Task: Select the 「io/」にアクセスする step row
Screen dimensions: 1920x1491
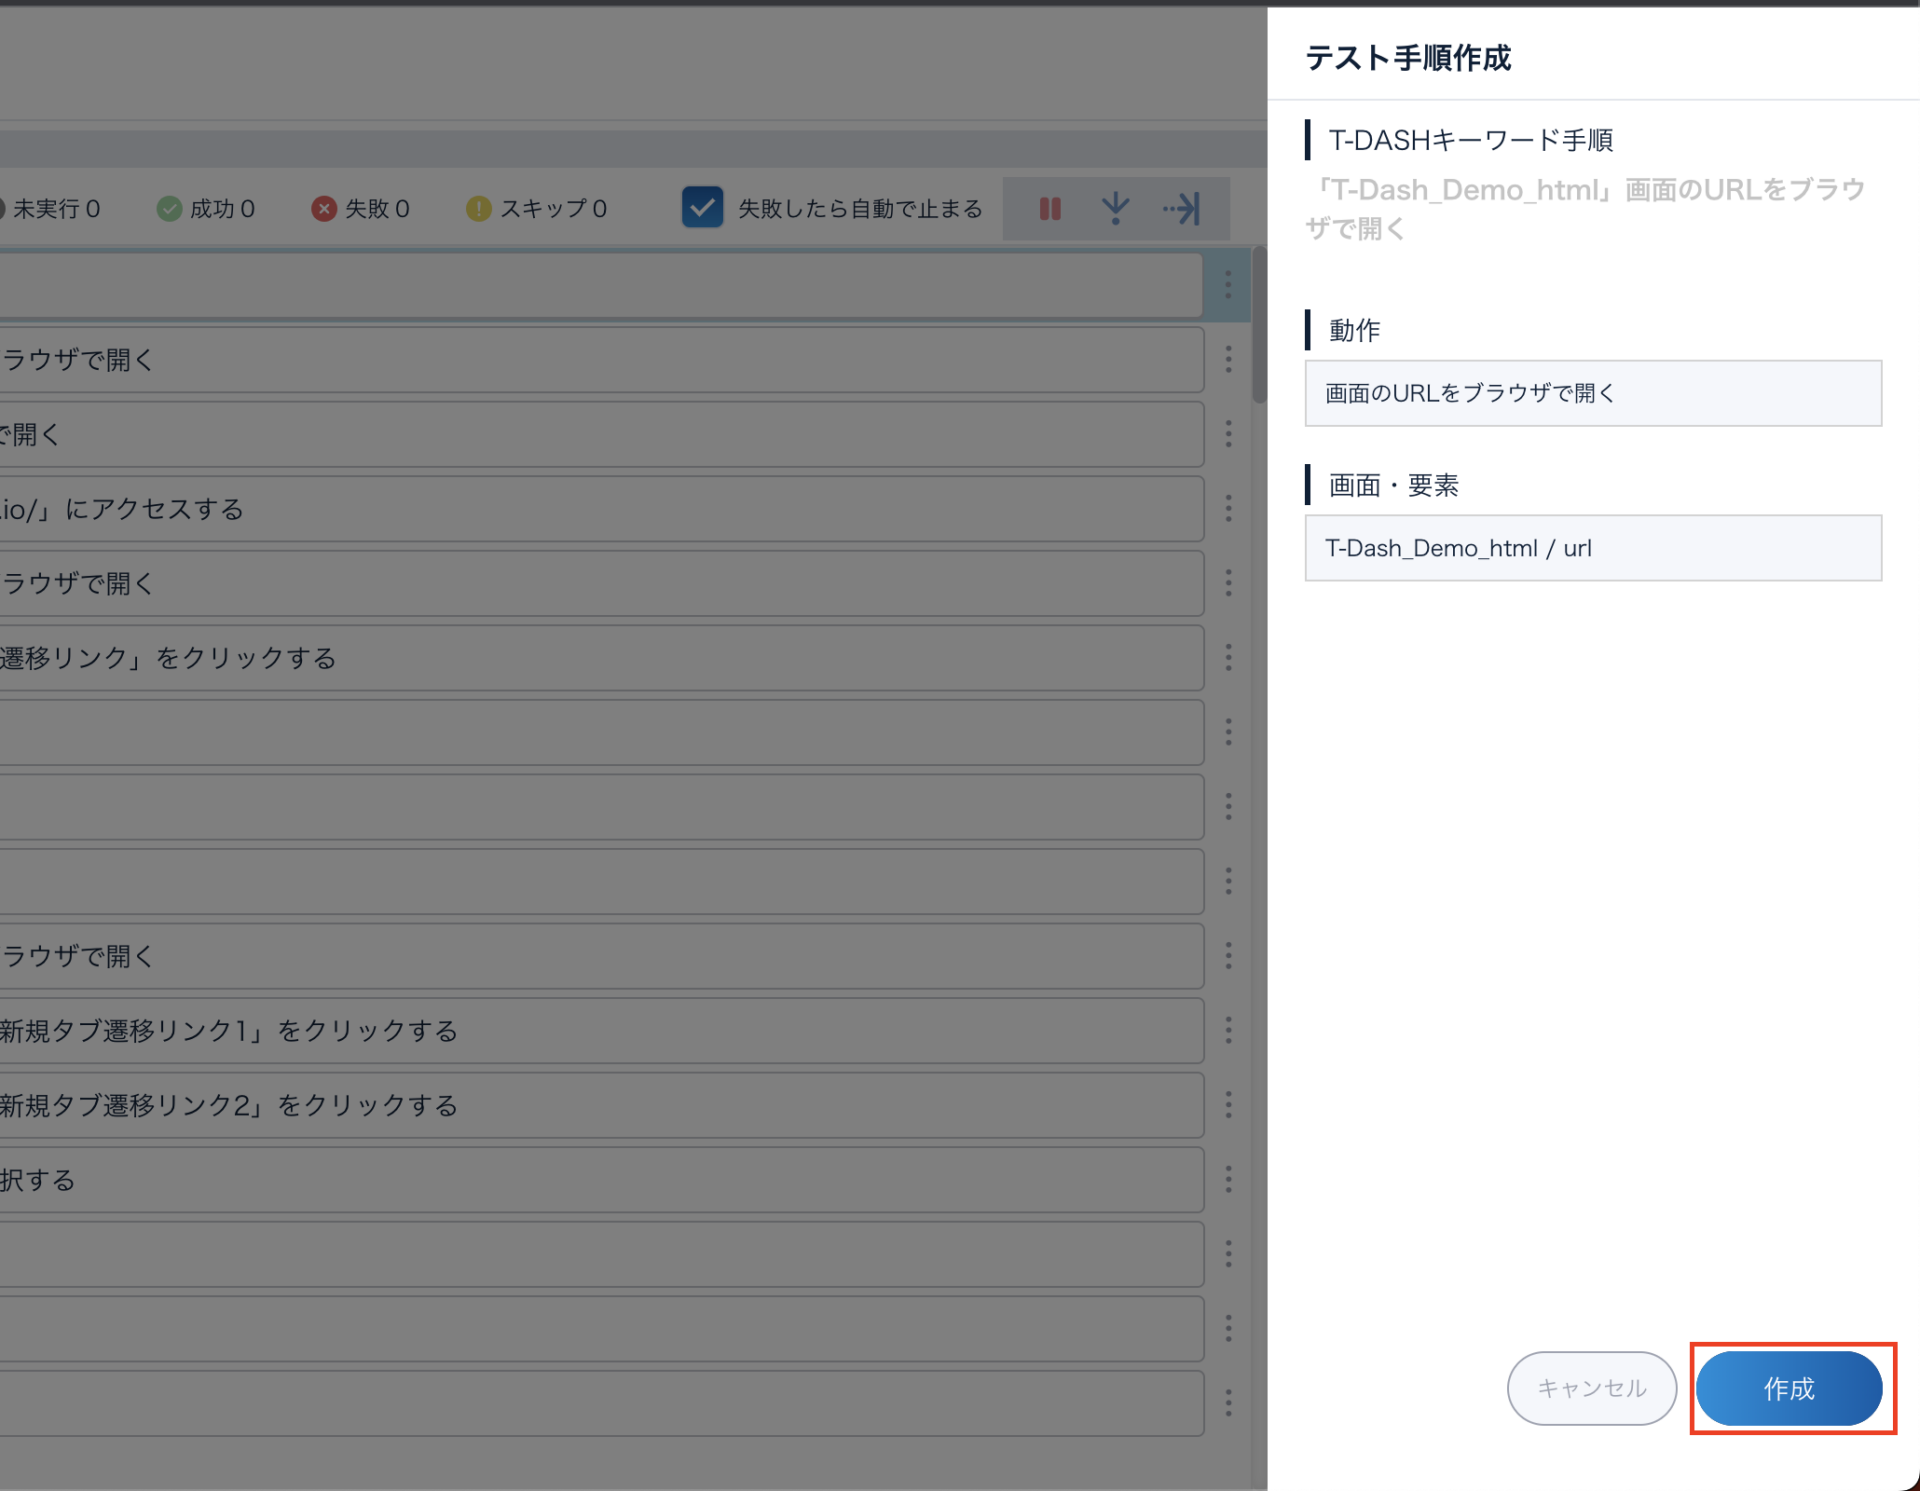Action: [x=600, y=509]
